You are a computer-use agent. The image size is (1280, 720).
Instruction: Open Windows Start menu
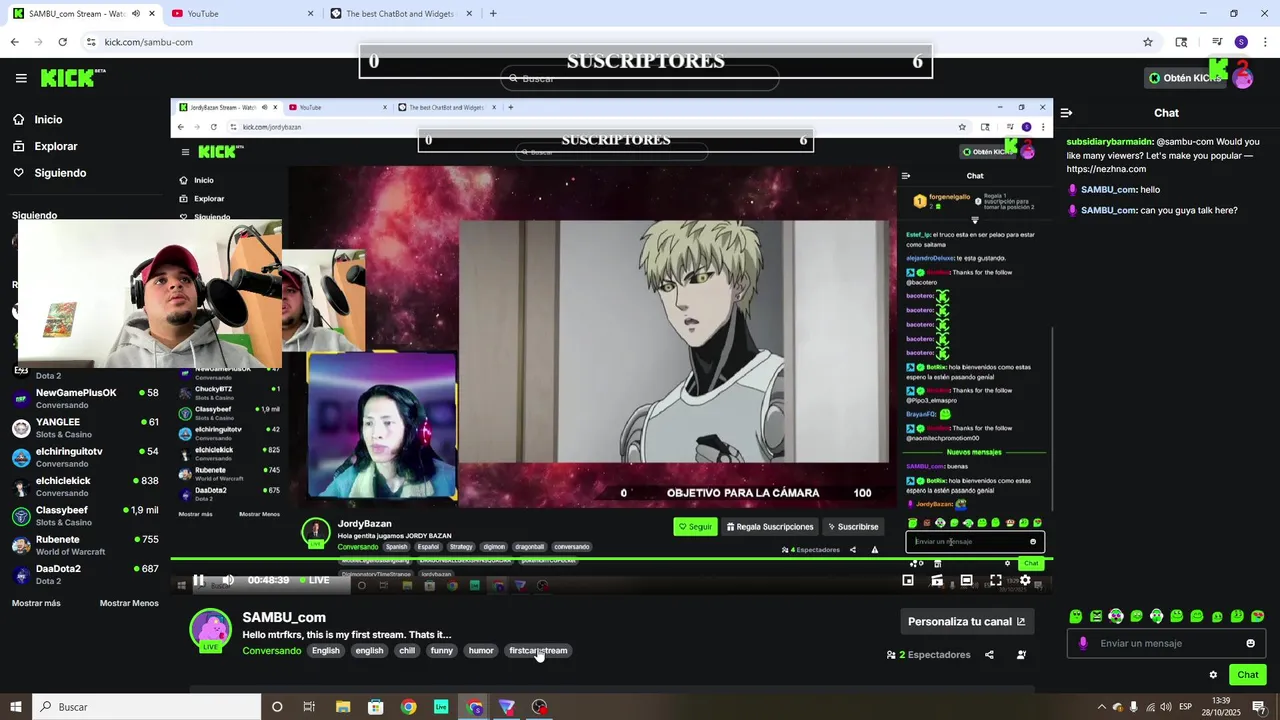tap(16, 707)
